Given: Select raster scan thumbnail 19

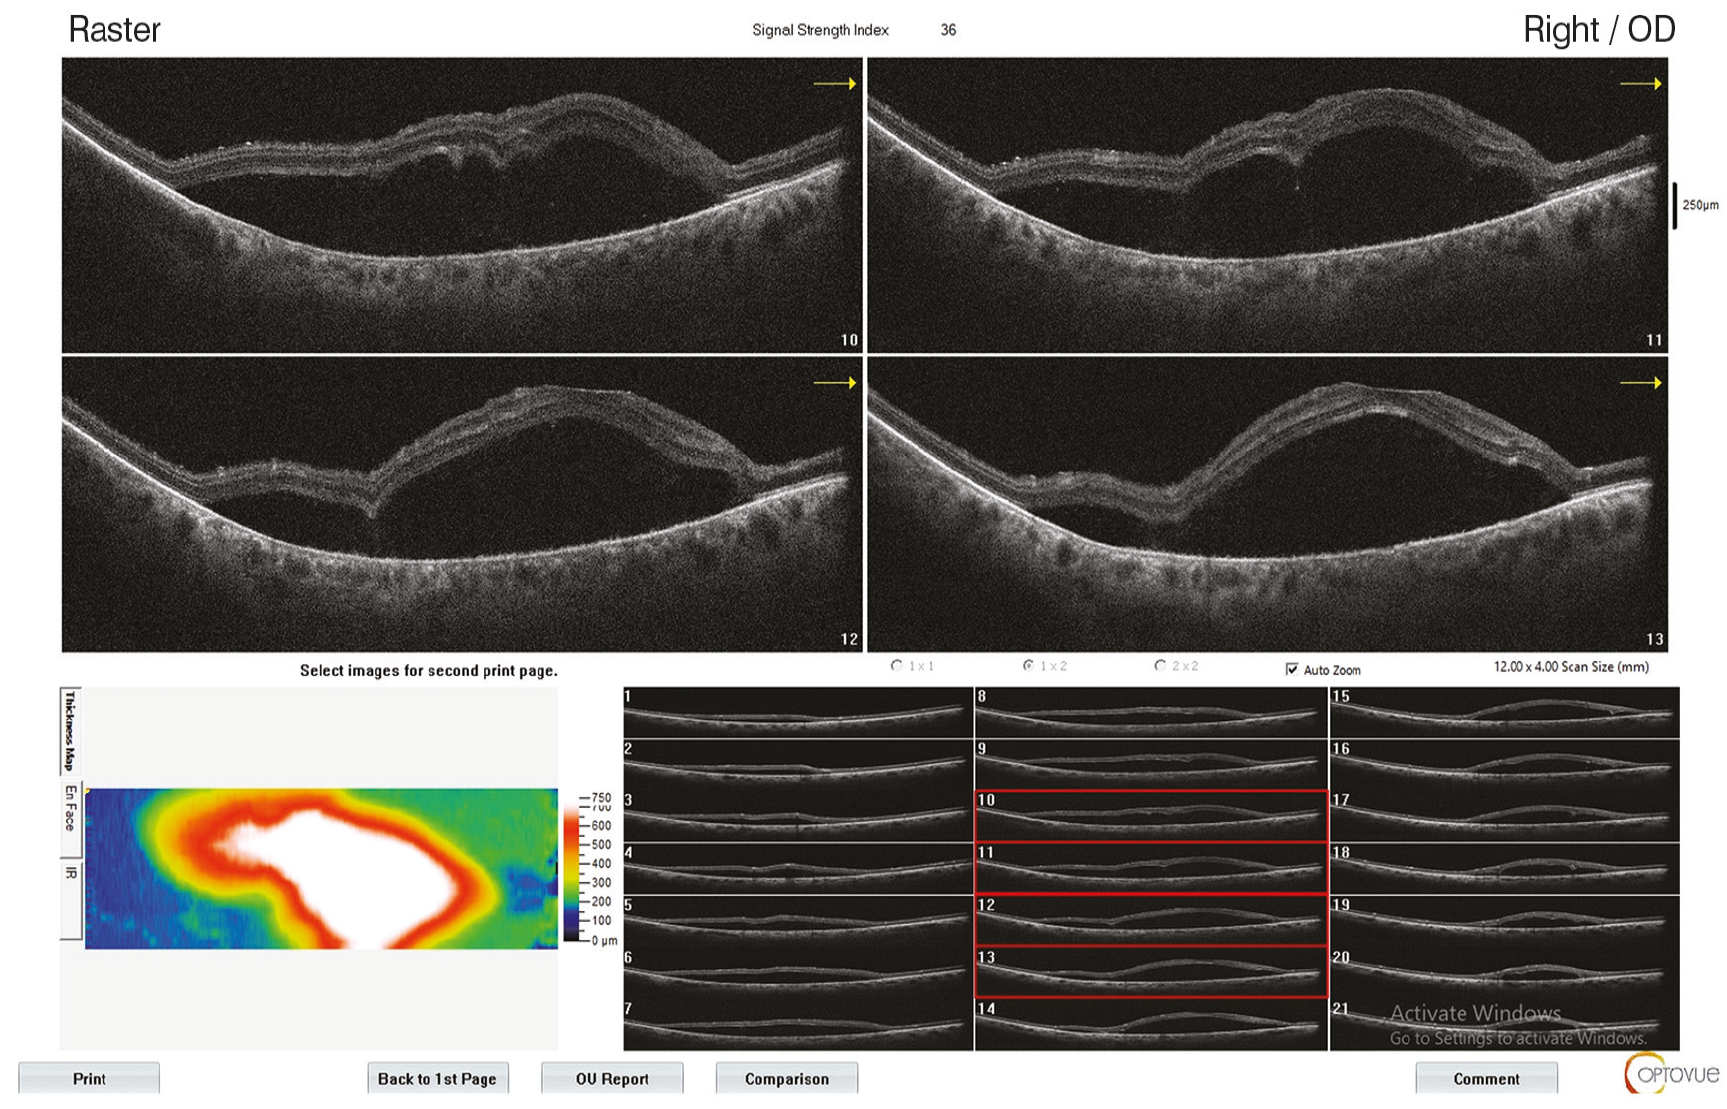Looking at the screenshot, I should [1504, 920].
